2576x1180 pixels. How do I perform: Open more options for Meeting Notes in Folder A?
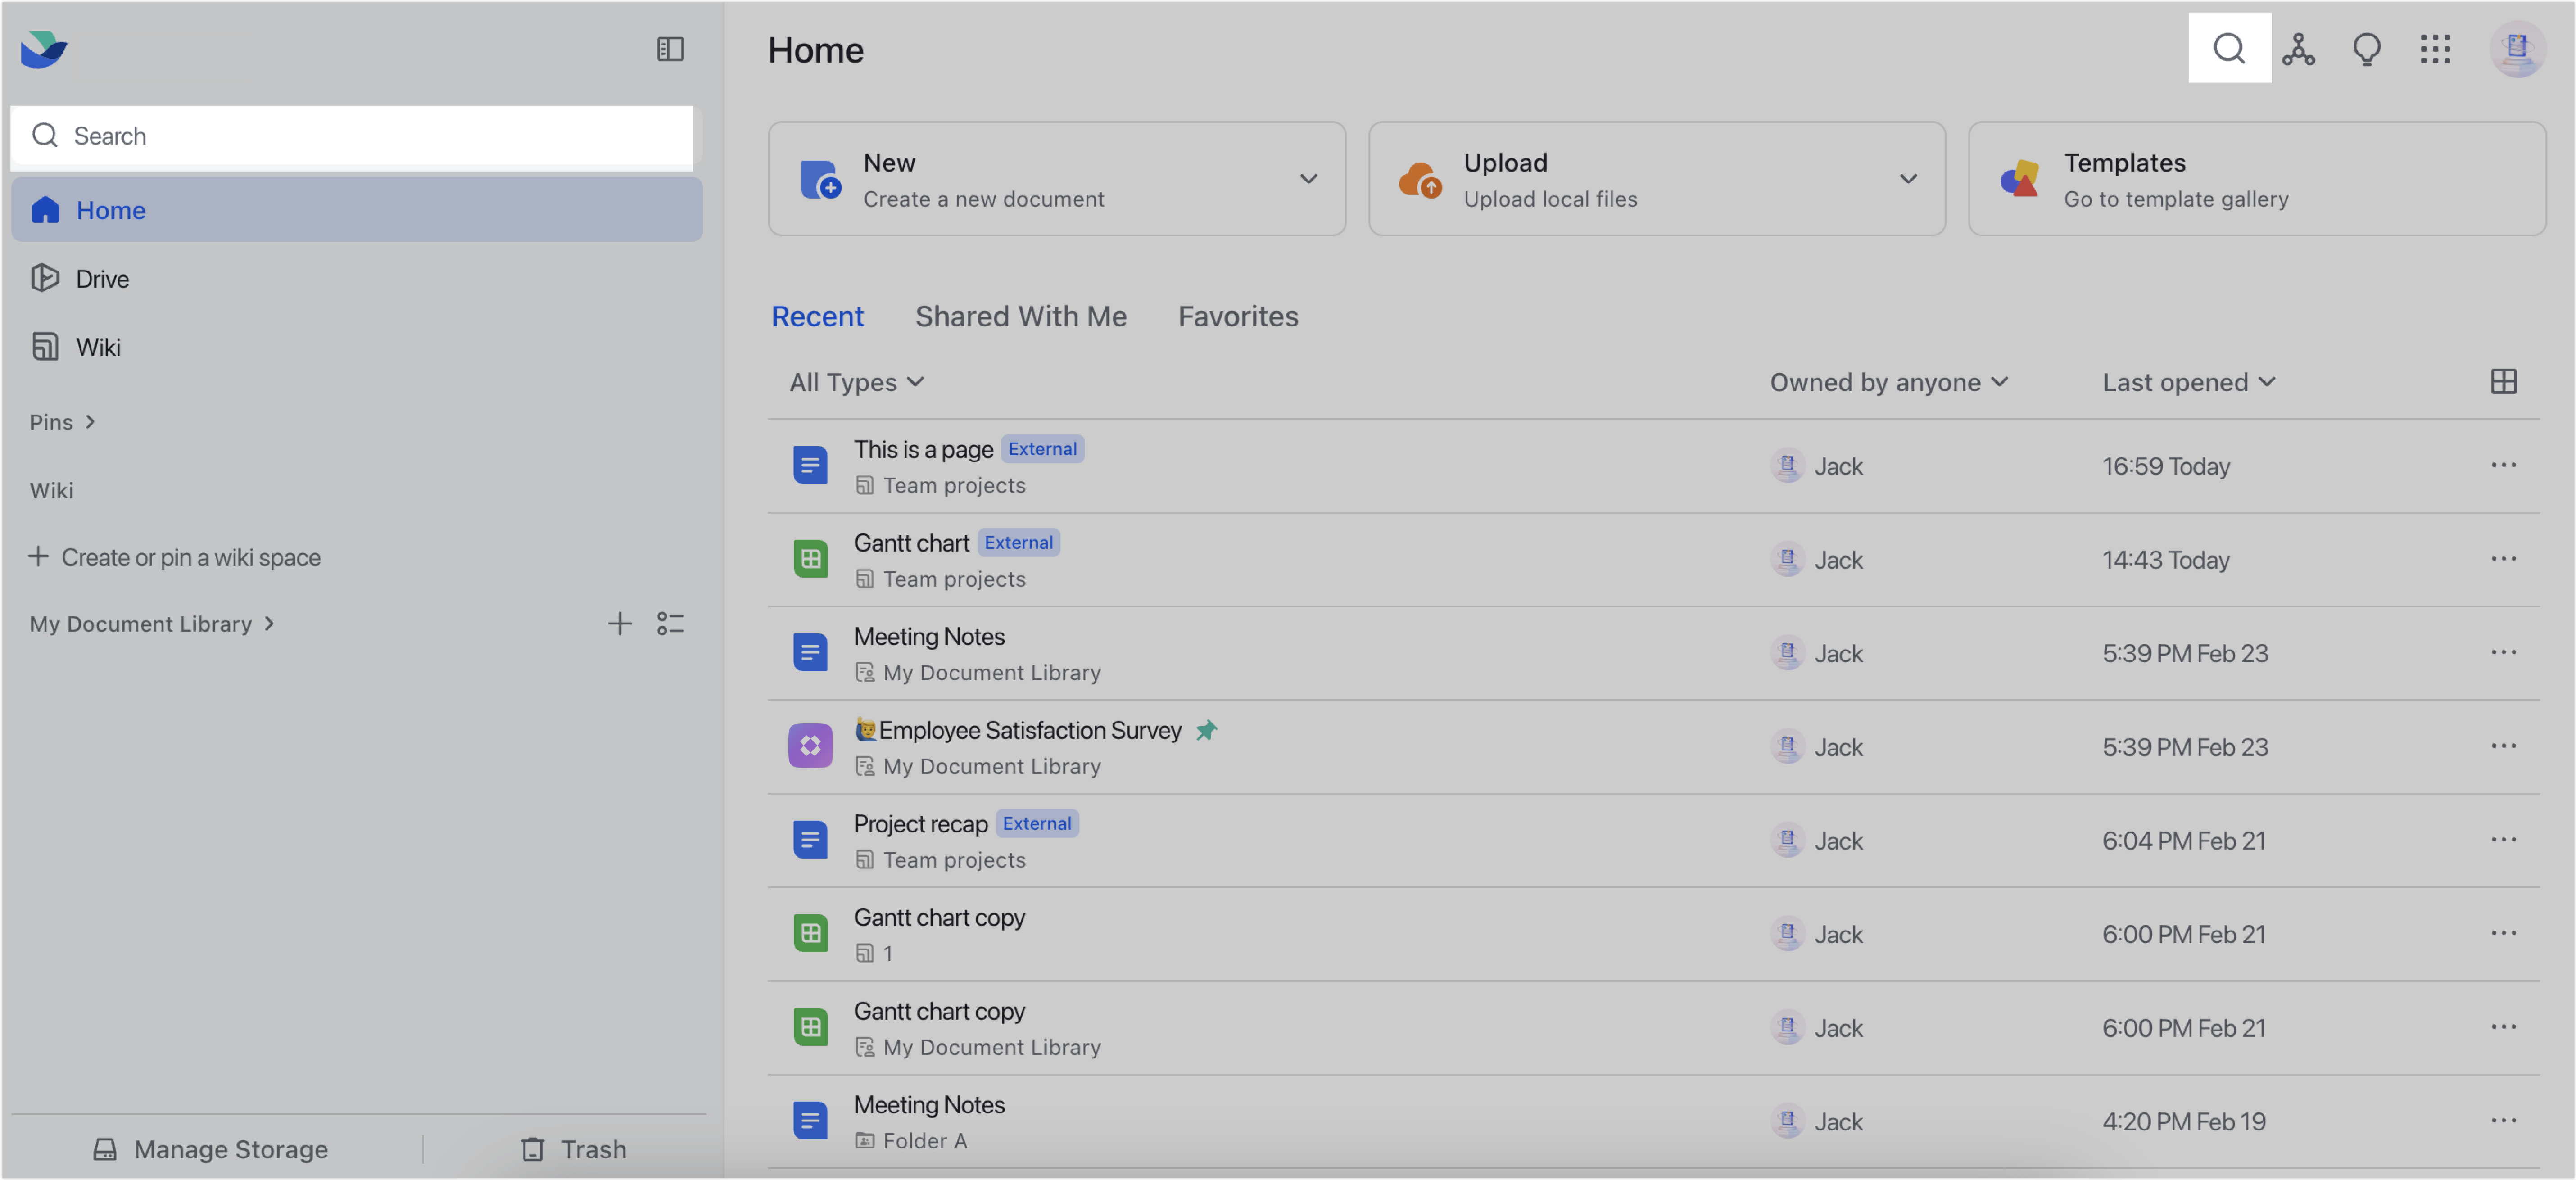pyautogui.click(x=2503, y=1121)
